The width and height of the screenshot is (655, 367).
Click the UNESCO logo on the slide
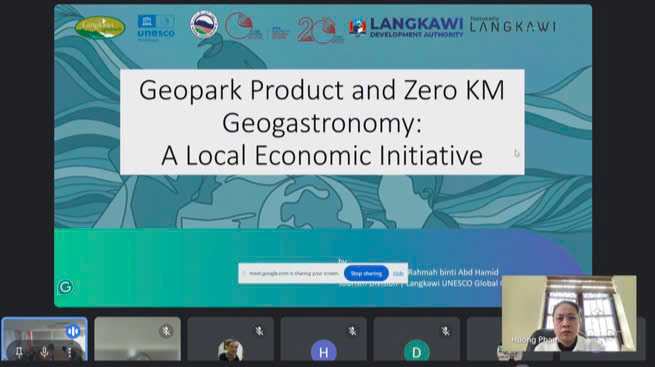156,28
